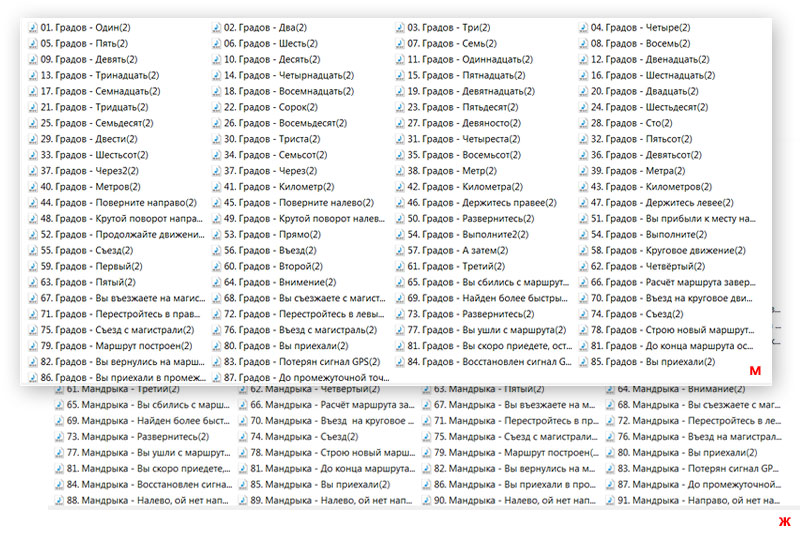Select the file '31. Градов - Четыреста(2)'
Viewport: 800px width, 536px height.
pyautogui.click(x=458, y=139)
